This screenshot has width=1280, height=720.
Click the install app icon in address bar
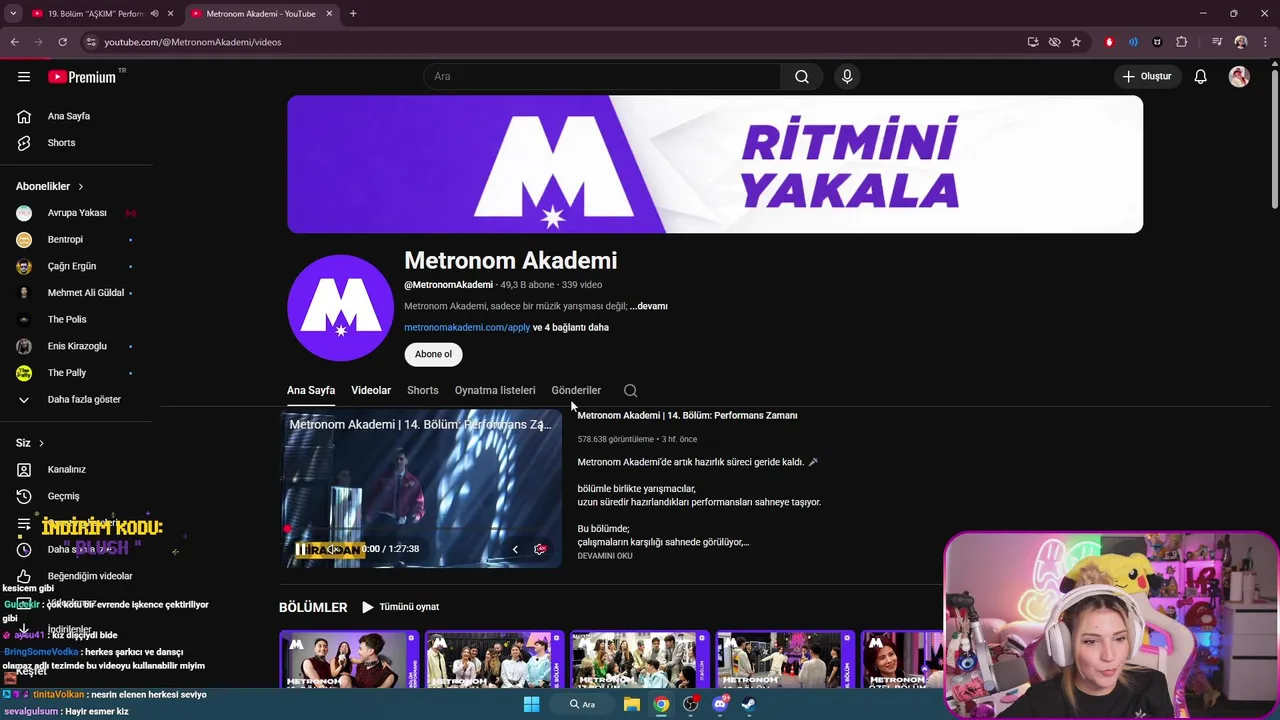(x=1033, y=42)
